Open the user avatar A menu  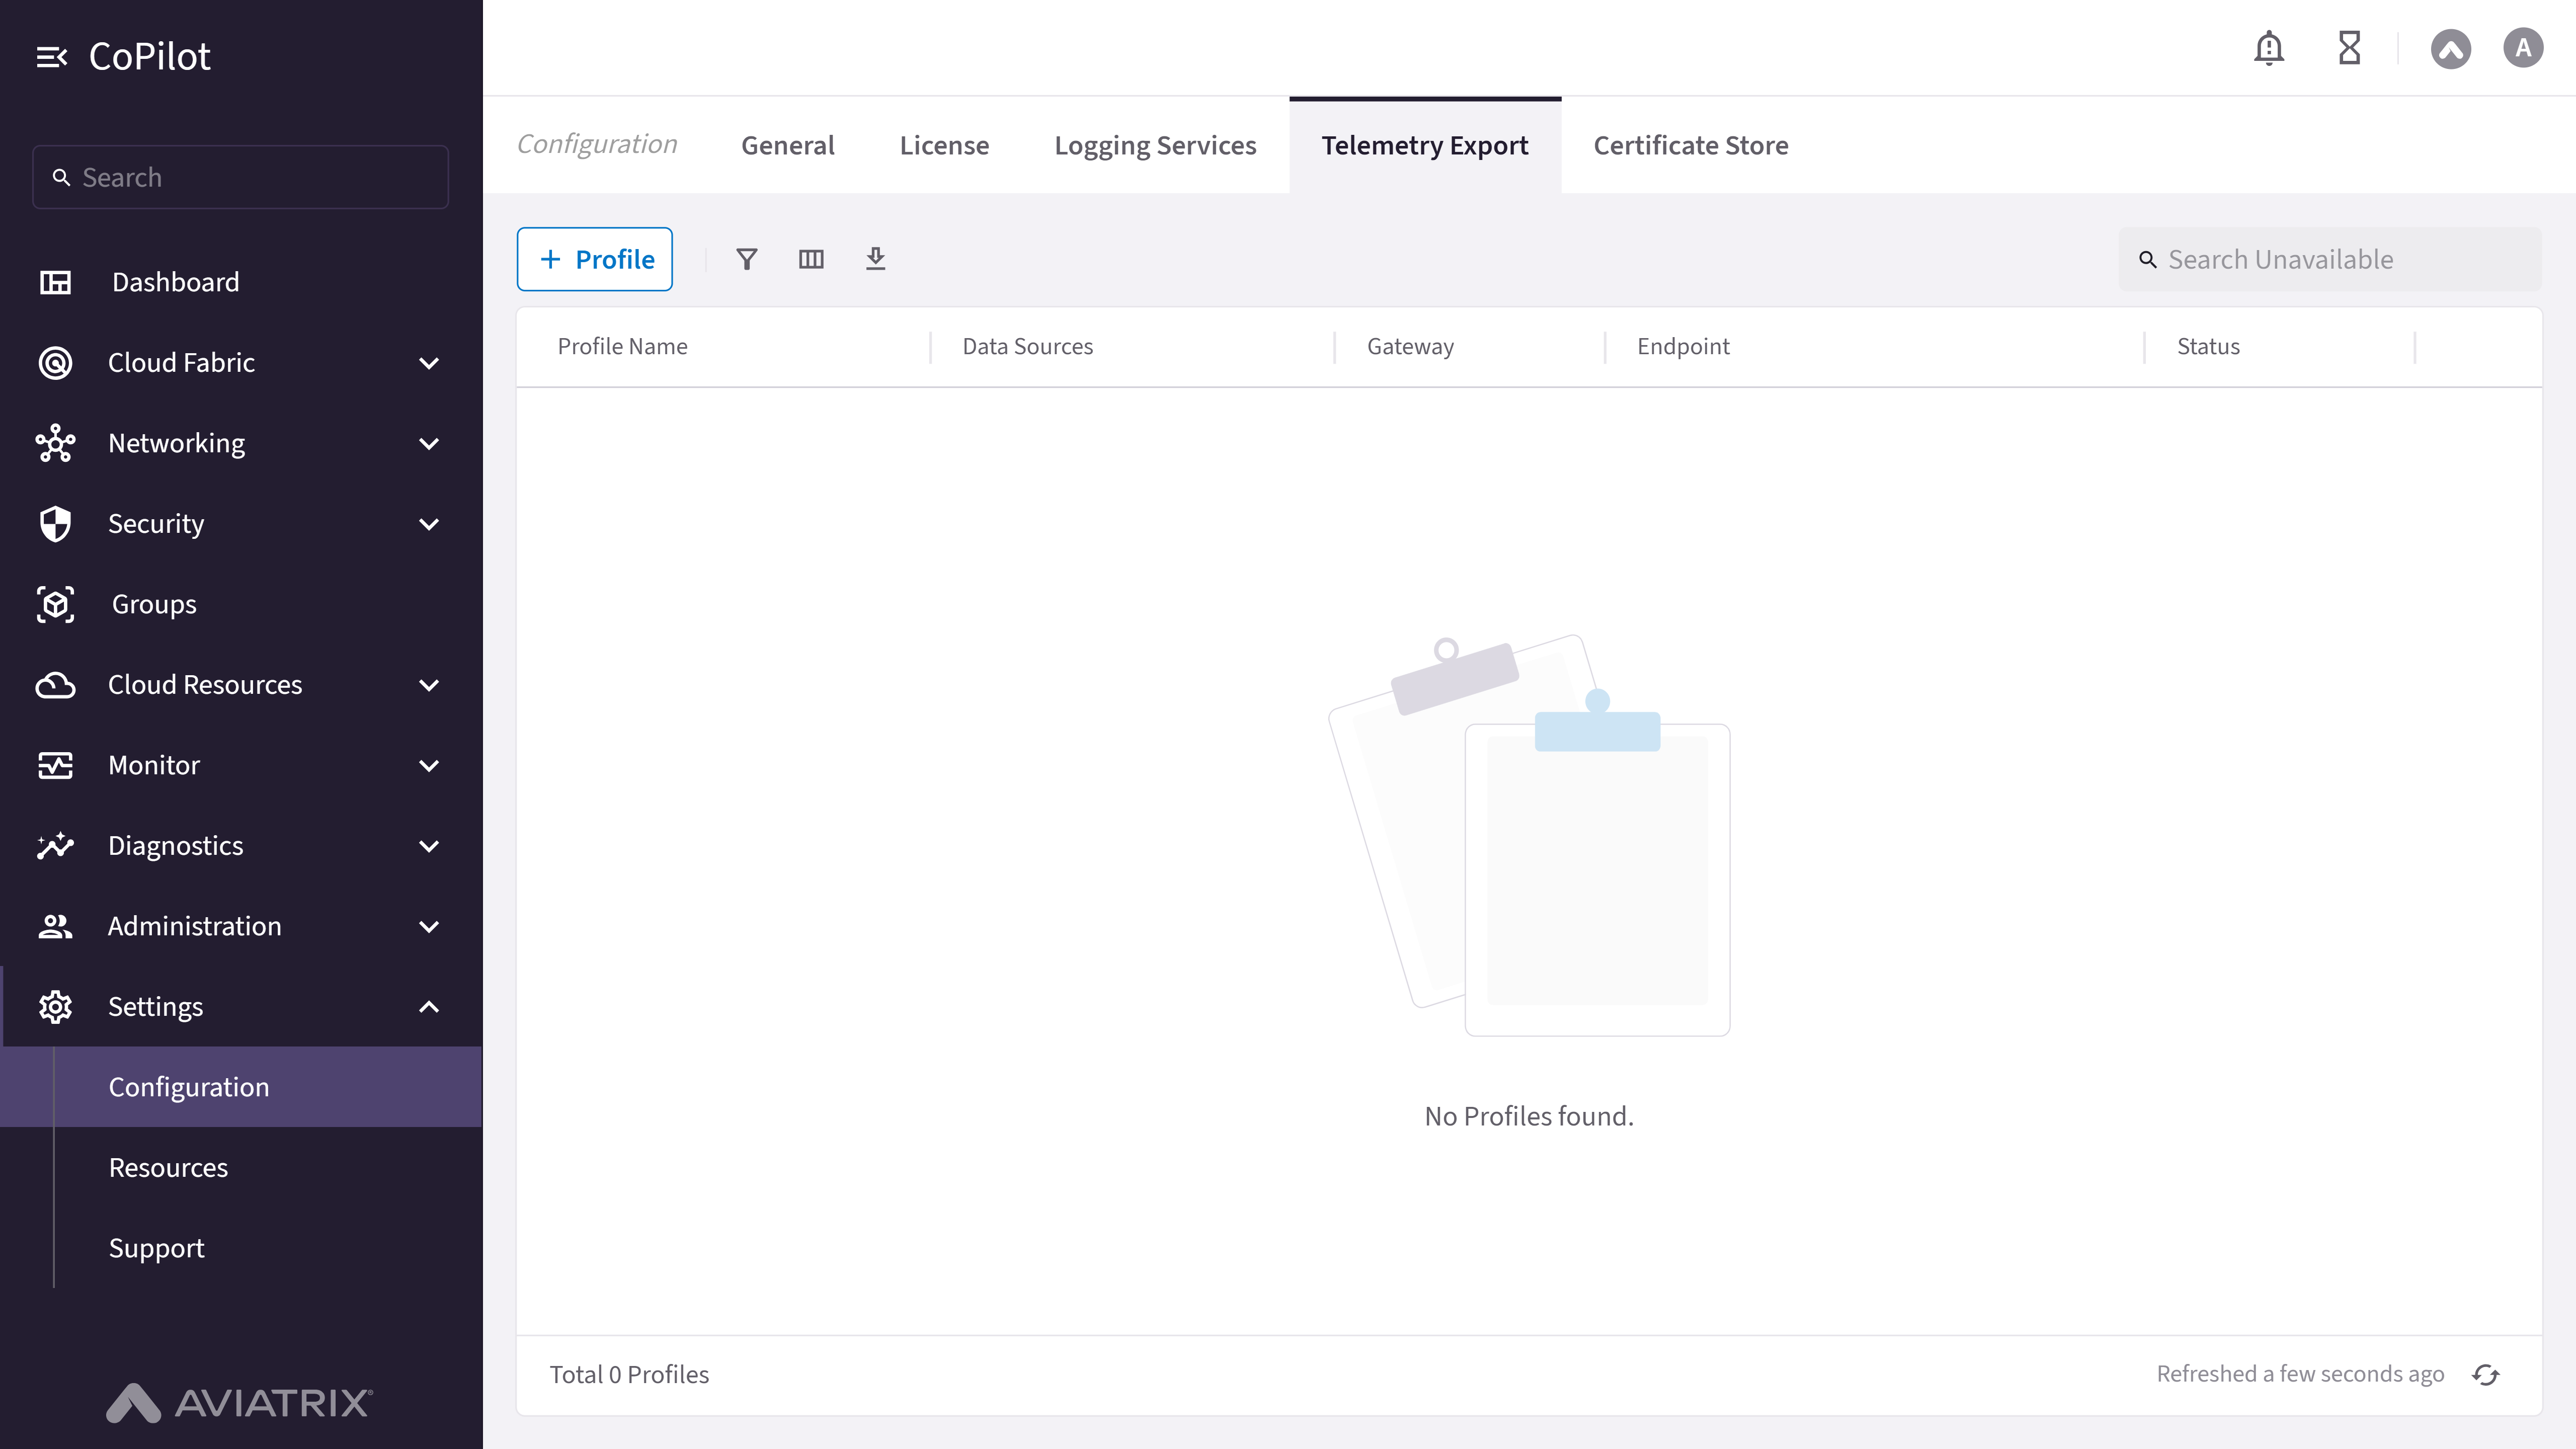pyautogui.click(x=2522, y=48)
